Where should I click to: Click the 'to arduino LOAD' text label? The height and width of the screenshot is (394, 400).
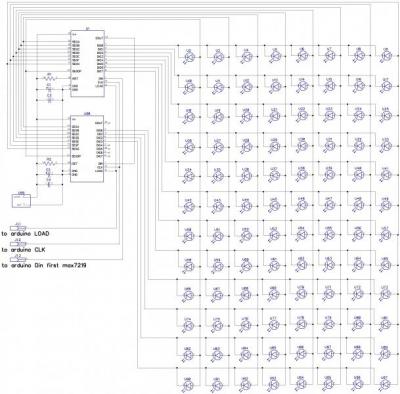pyautogui.click(x=25, y=234)
